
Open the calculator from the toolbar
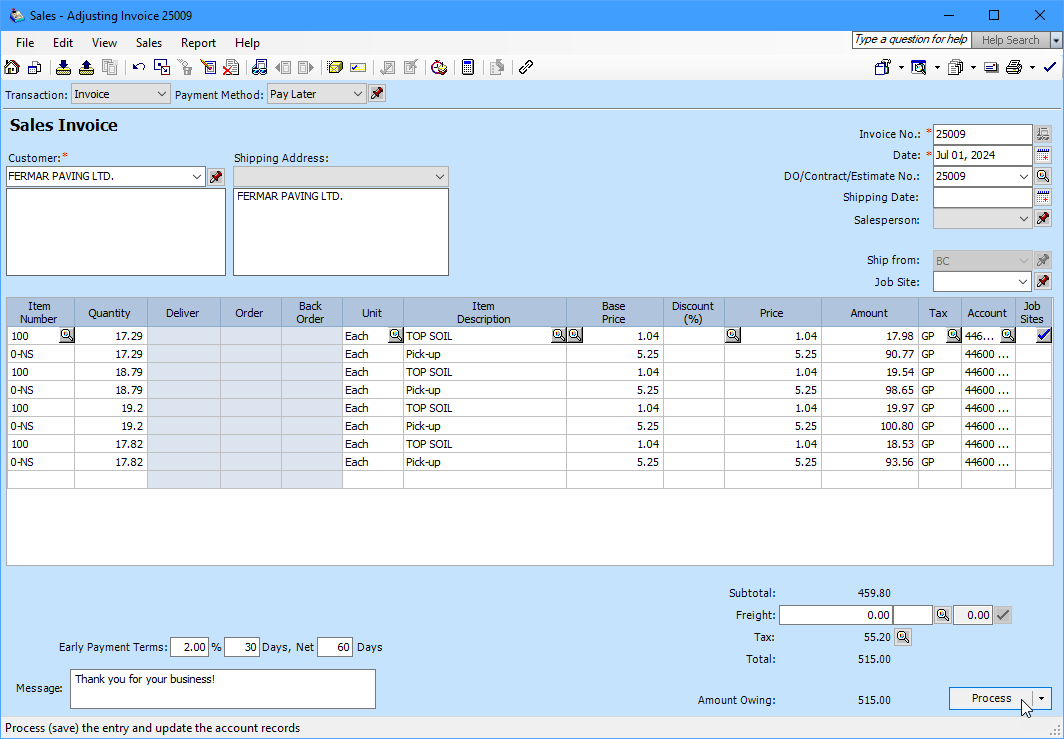467,68
